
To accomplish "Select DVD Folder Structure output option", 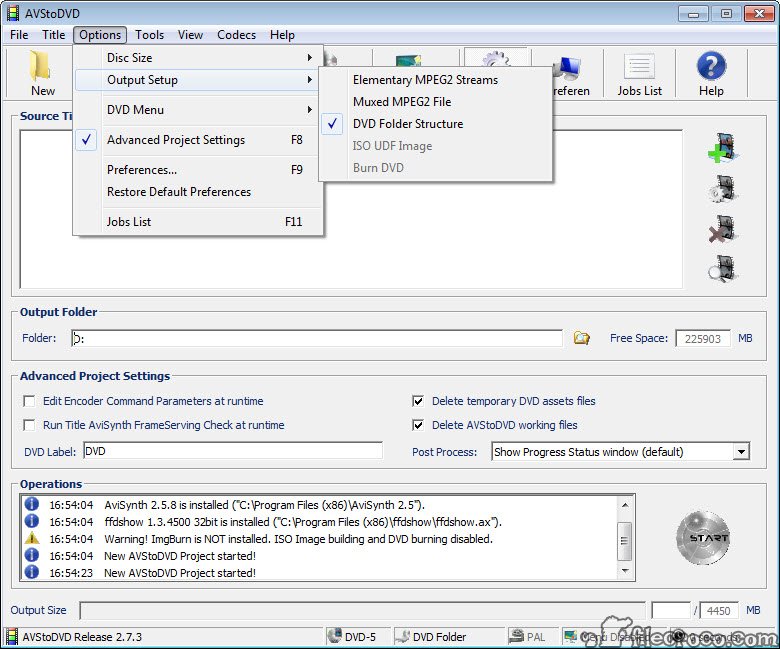I will tap(435, 124).
